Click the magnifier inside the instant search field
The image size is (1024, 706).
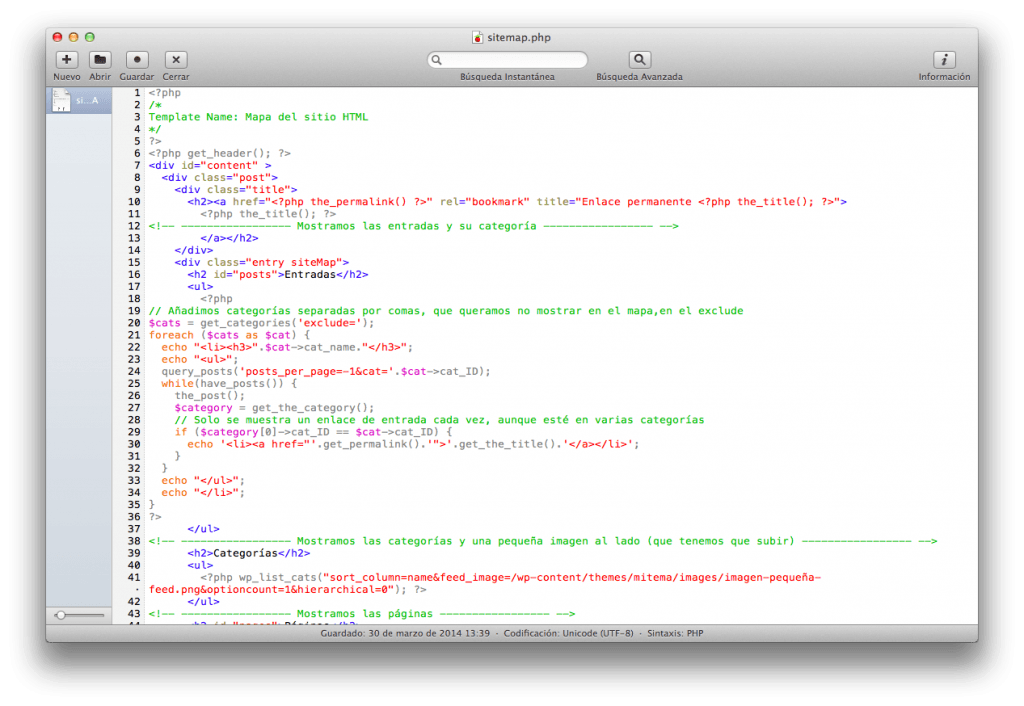point(437,60)
